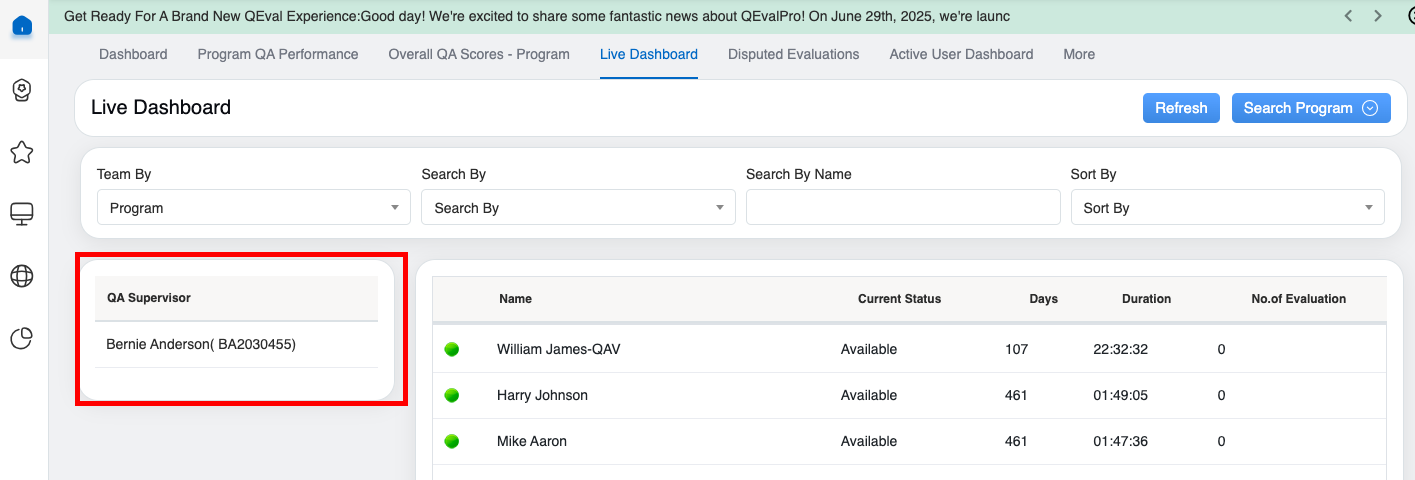Click the Harry Johnson row name
This screenshot has height=480, width=1415.
[542, 395]
